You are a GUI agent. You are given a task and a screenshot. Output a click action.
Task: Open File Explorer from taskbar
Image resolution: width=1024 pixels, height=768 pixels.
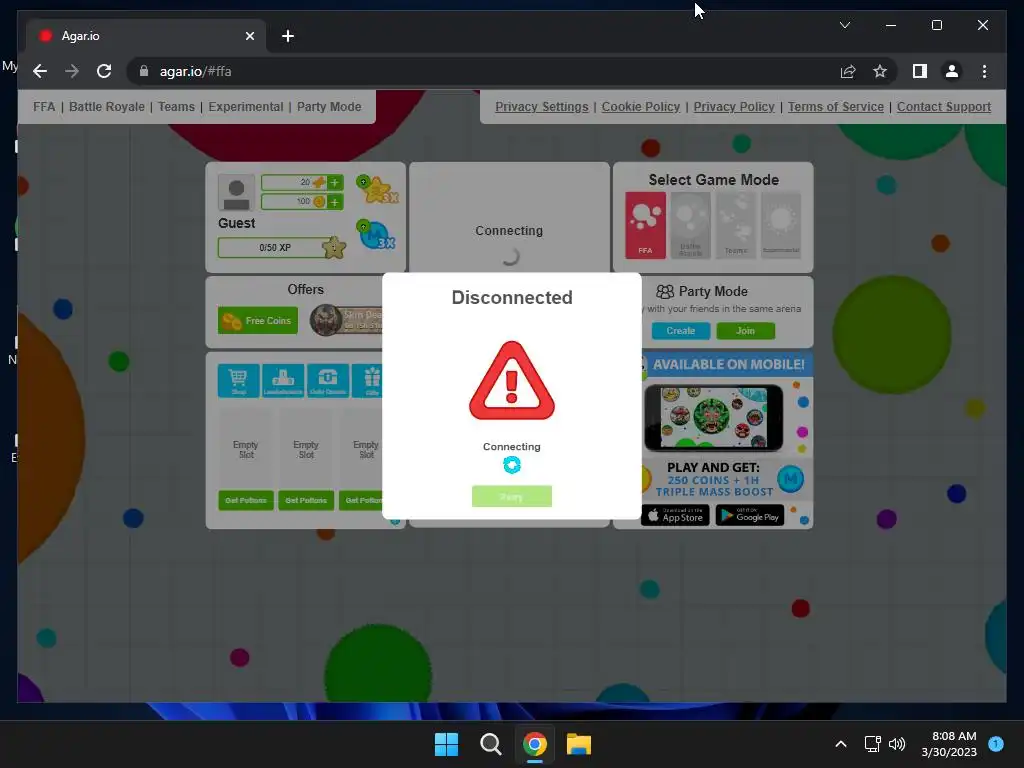(579, 744)
